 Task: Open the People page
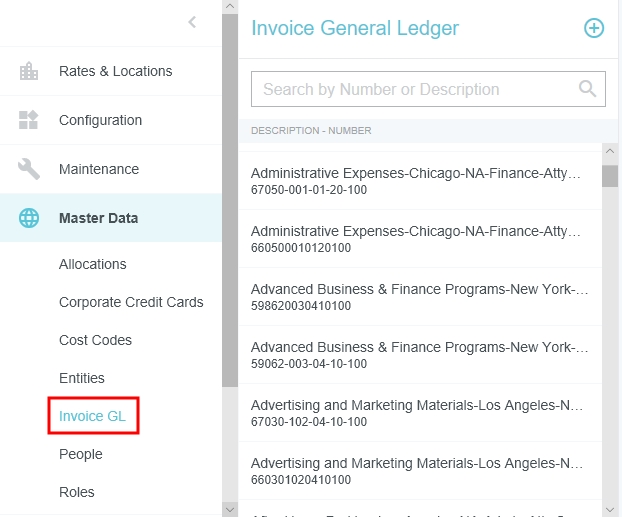81,454
